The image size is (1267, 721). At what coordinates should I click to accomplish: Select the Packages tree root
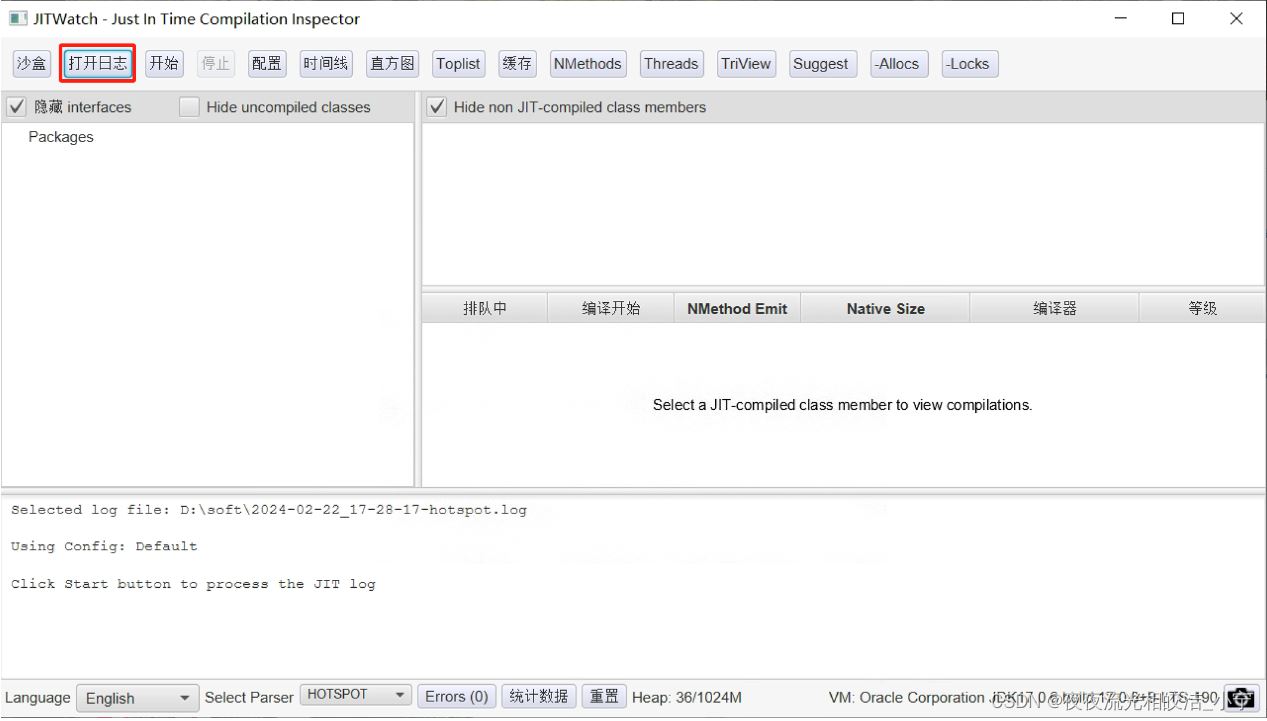point(61,137)
